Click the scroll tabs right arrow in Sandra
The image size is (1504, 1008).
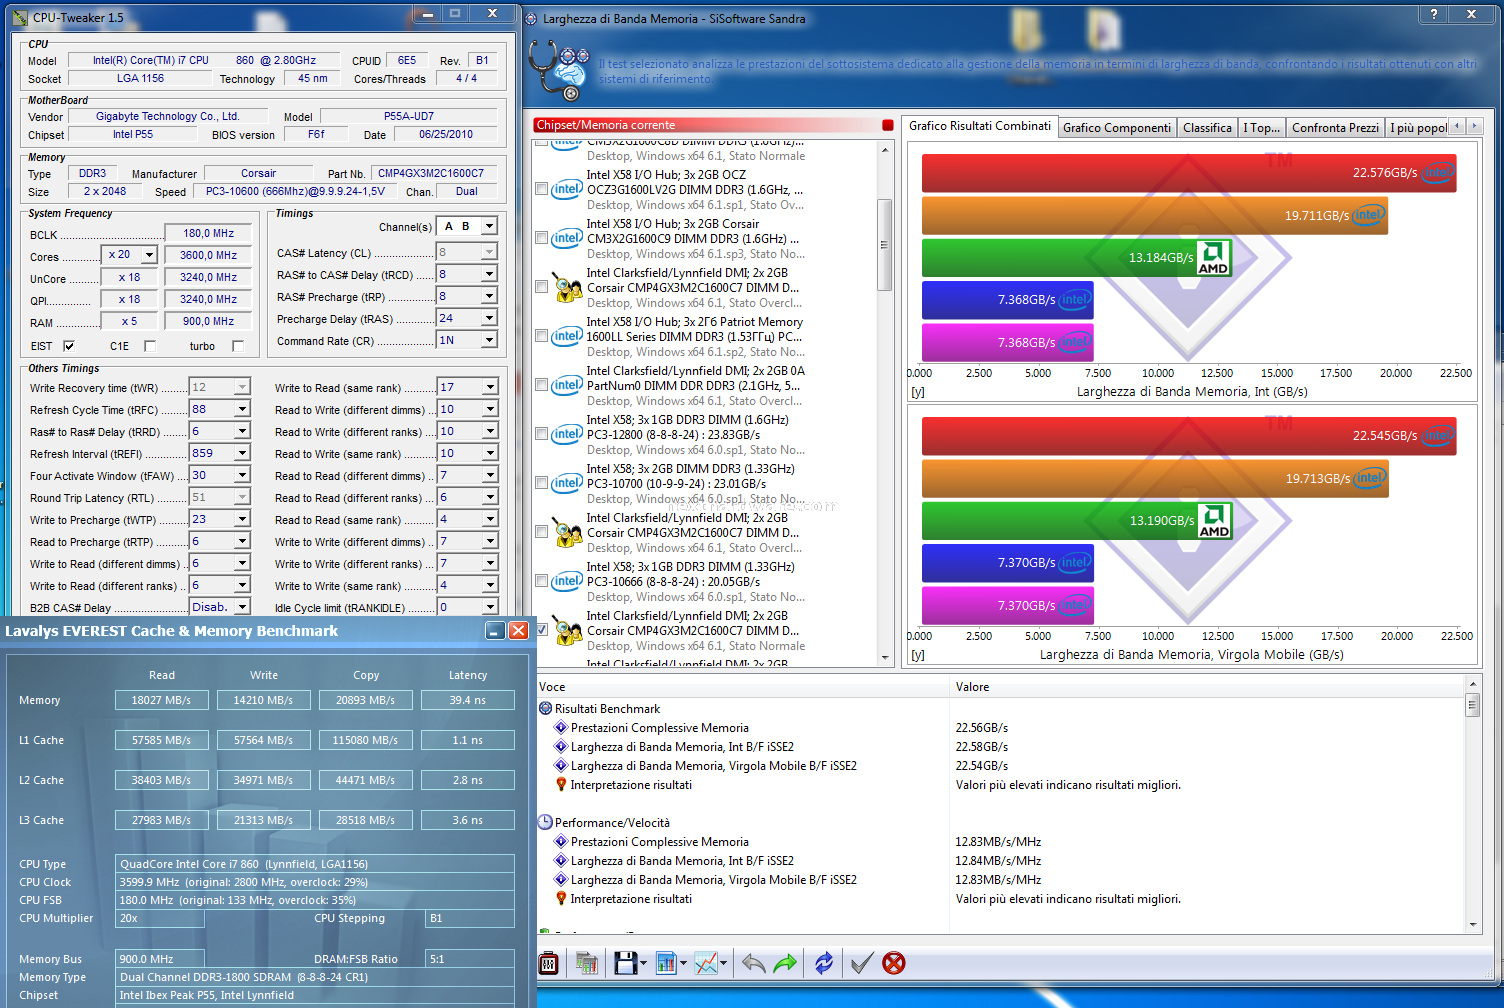coord(1475,126)
